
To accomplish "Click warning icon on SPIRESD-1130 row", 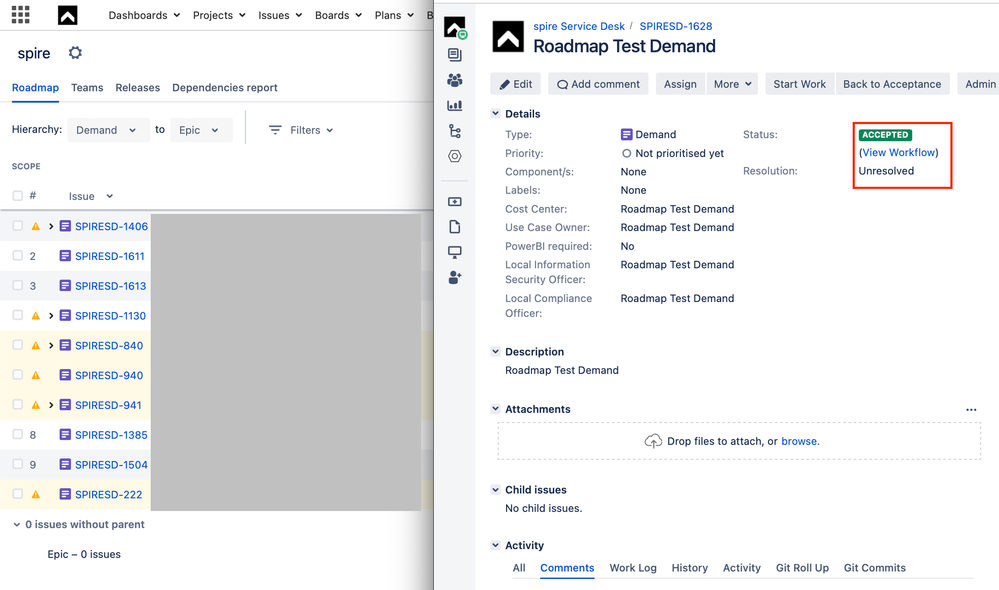I will [36, 315].
